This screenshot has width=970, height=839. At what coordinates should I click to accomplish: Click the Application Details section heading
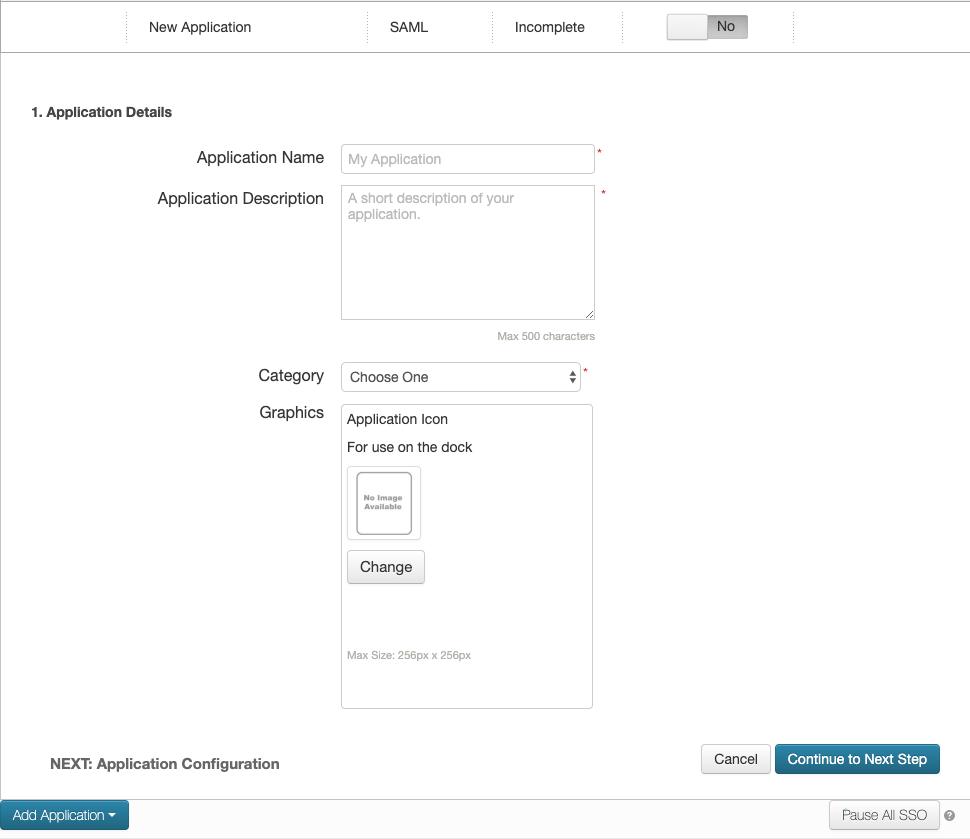101,113
